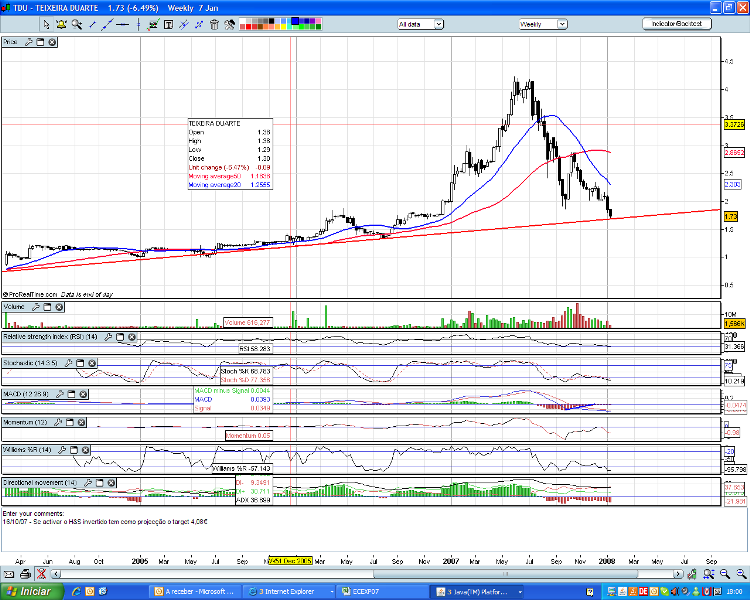Launch Internet Explorer from quick launch

pos(76,592)
